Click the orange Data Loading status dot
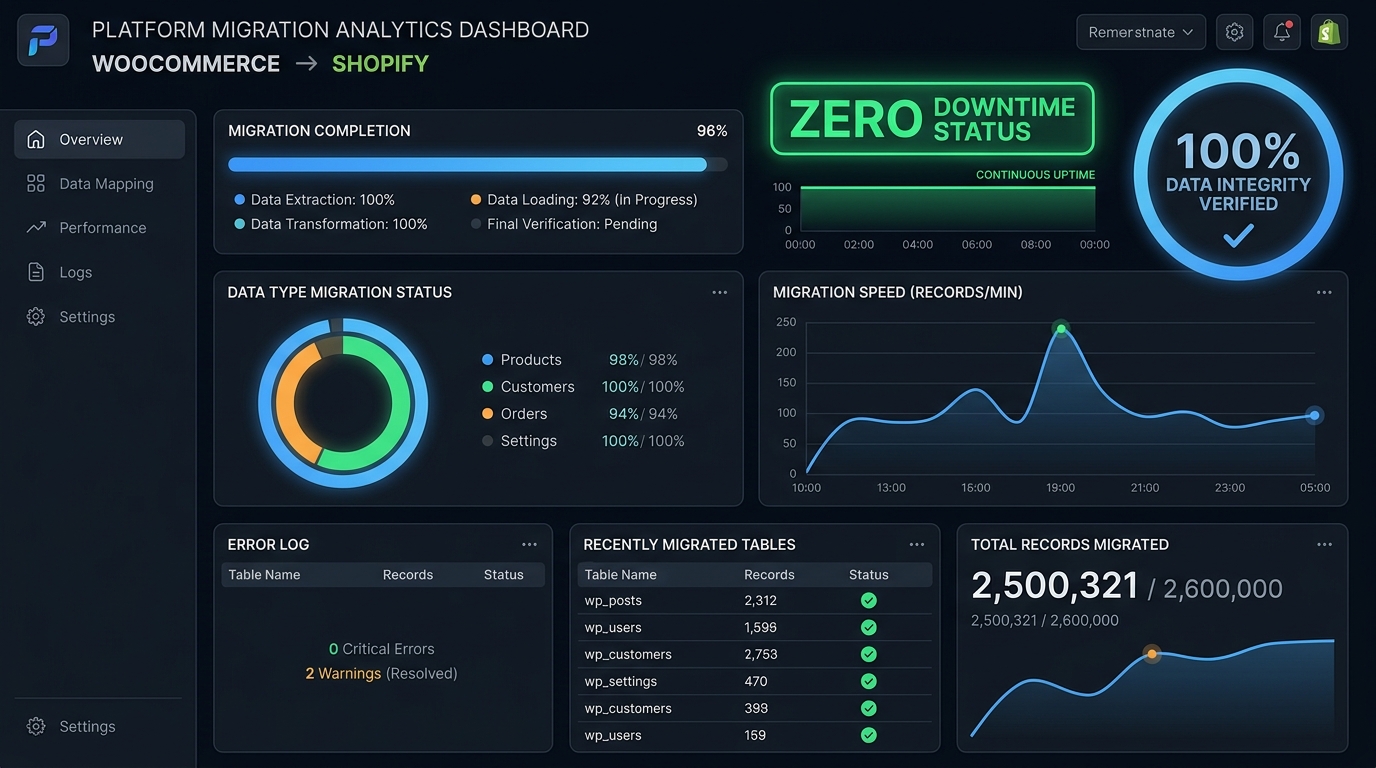This screenshot has width=1376, height=768. tap(476, 200)
